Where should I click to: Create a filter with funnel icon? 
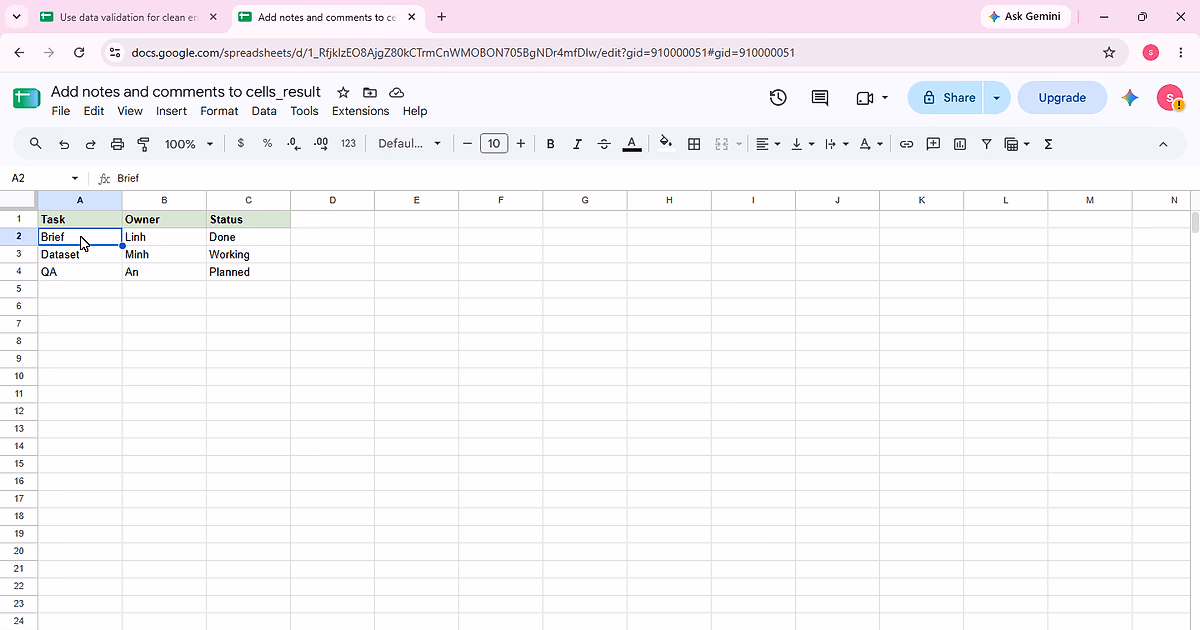tap(986, 144)
